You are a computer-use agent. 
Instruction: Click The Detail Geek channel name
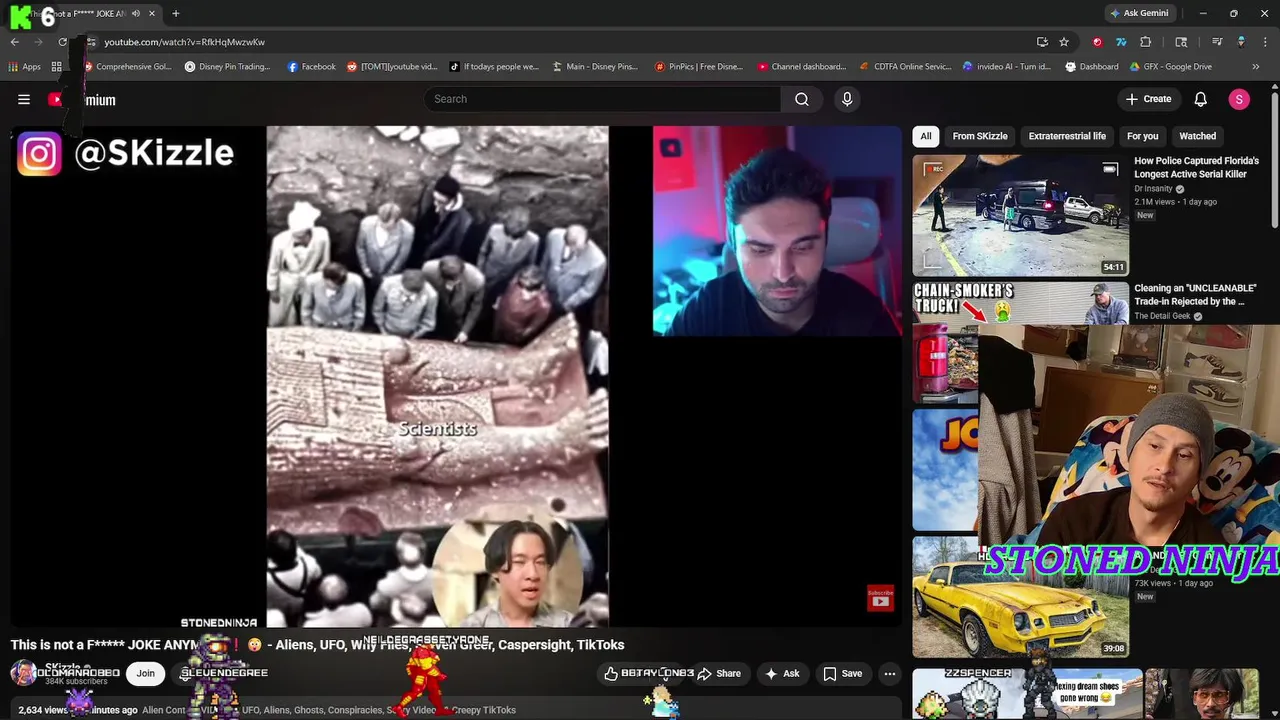(x=1162, y=316)
